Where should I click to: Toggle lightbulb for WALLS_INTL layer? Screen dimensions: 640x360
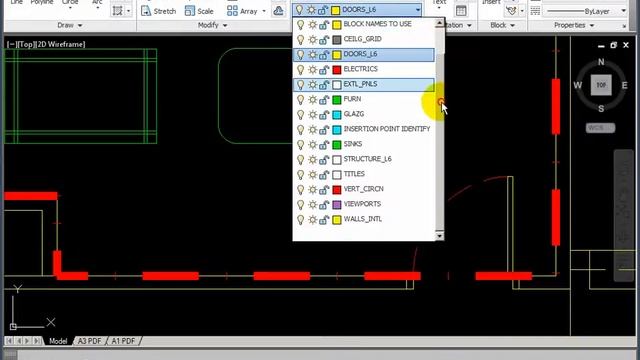coord(300,220)
